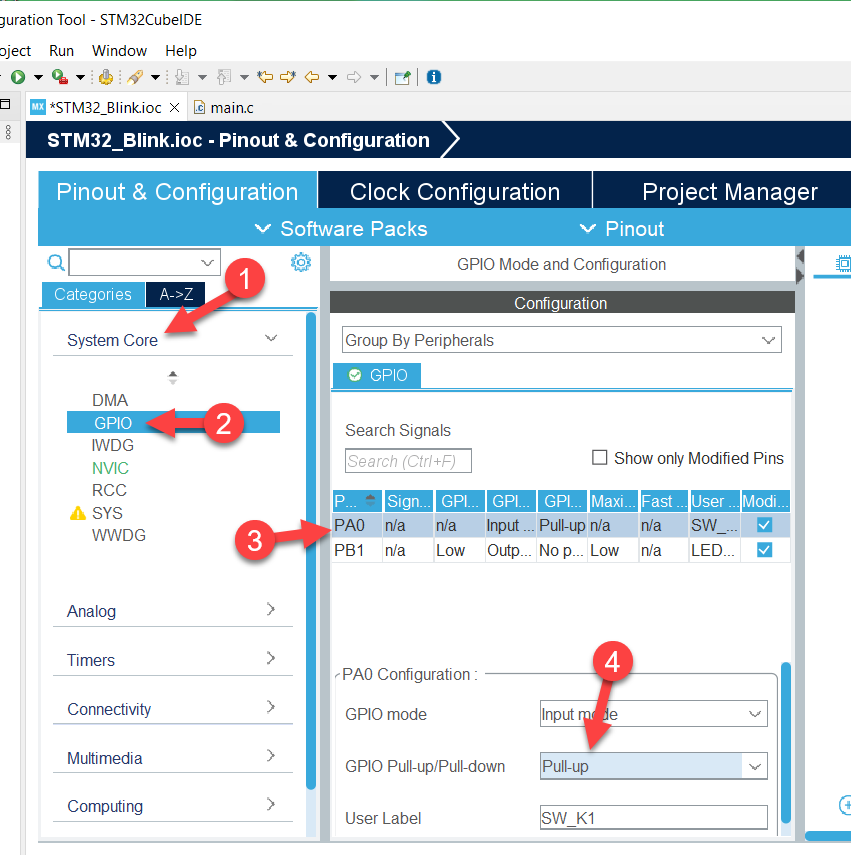This screenshot has width=851, height=855.
Task: Click the Pin Editor toolbar icon
Action: pos(402,77)
